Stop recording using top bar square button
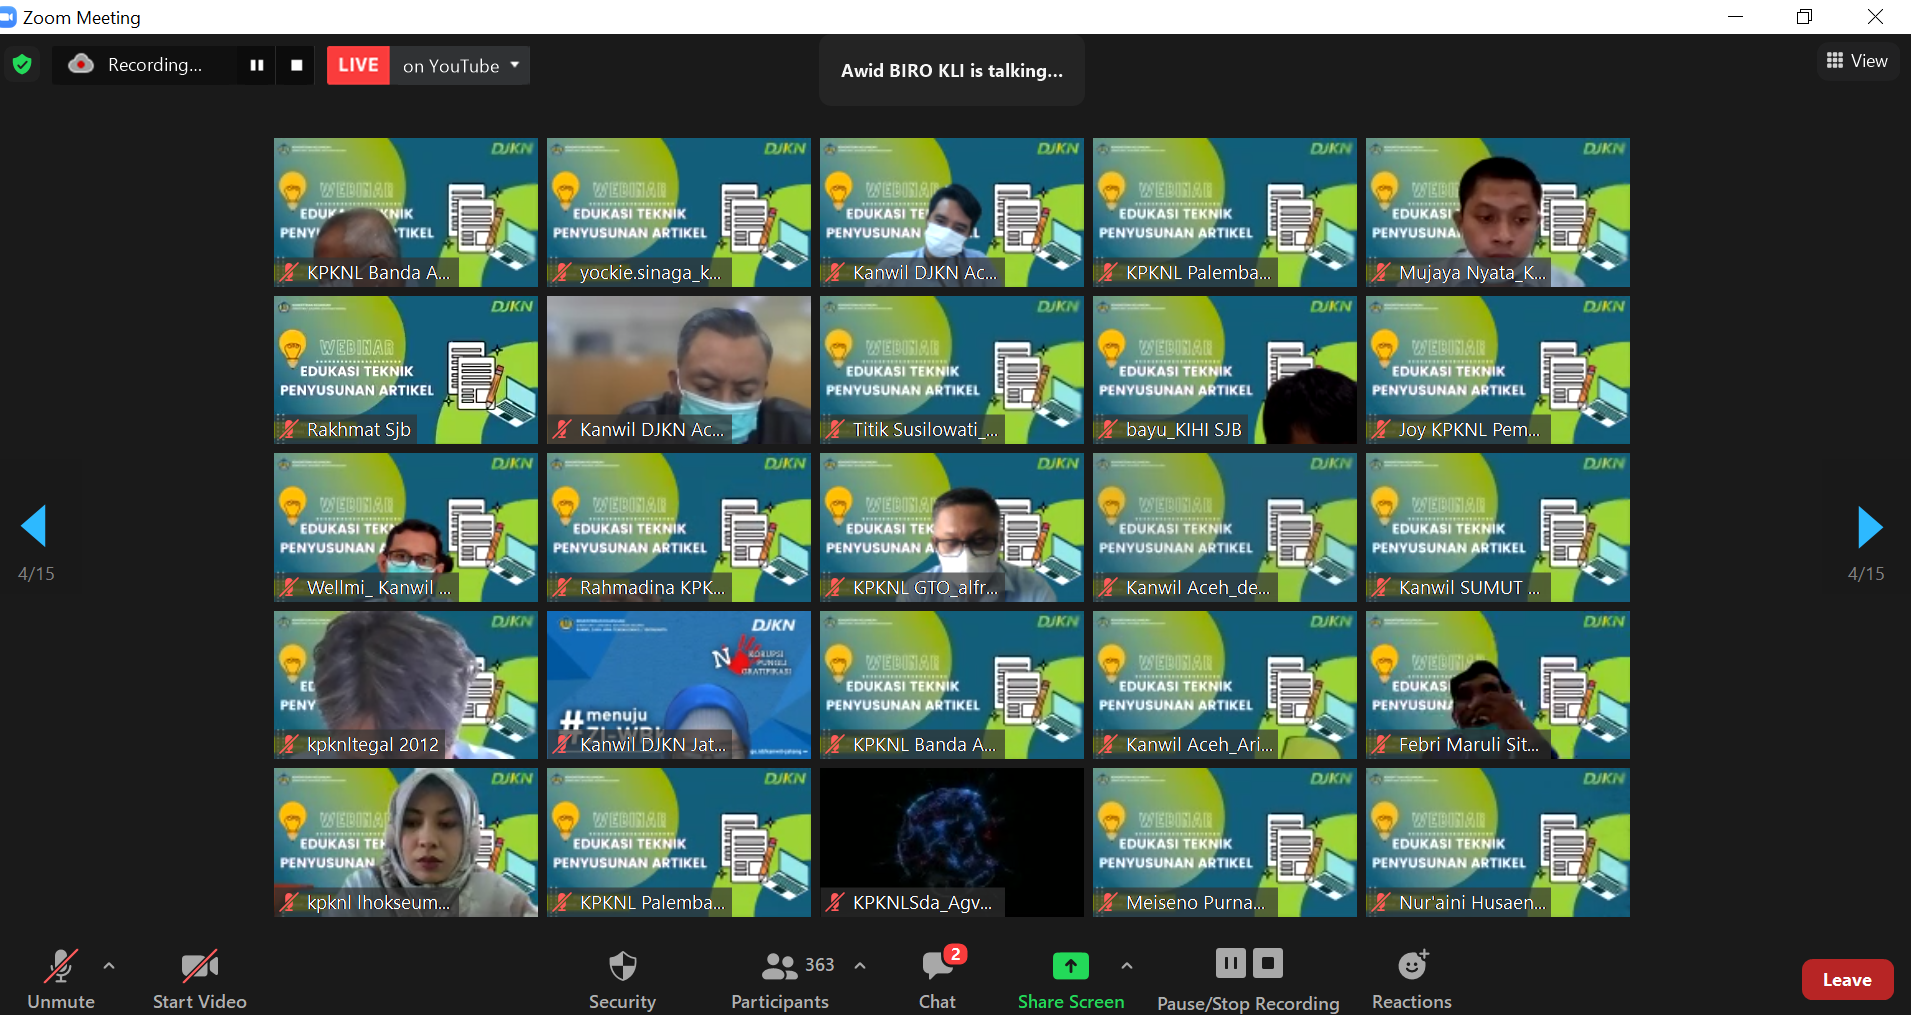 coord(296,65)
